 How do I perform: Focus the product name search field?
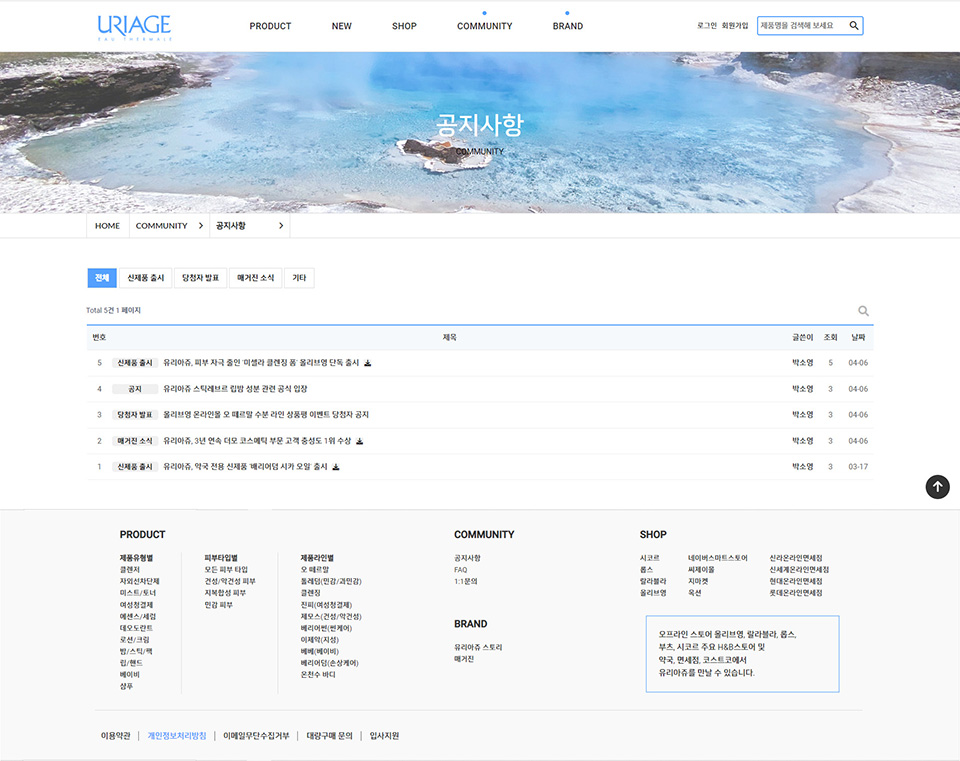802,26
